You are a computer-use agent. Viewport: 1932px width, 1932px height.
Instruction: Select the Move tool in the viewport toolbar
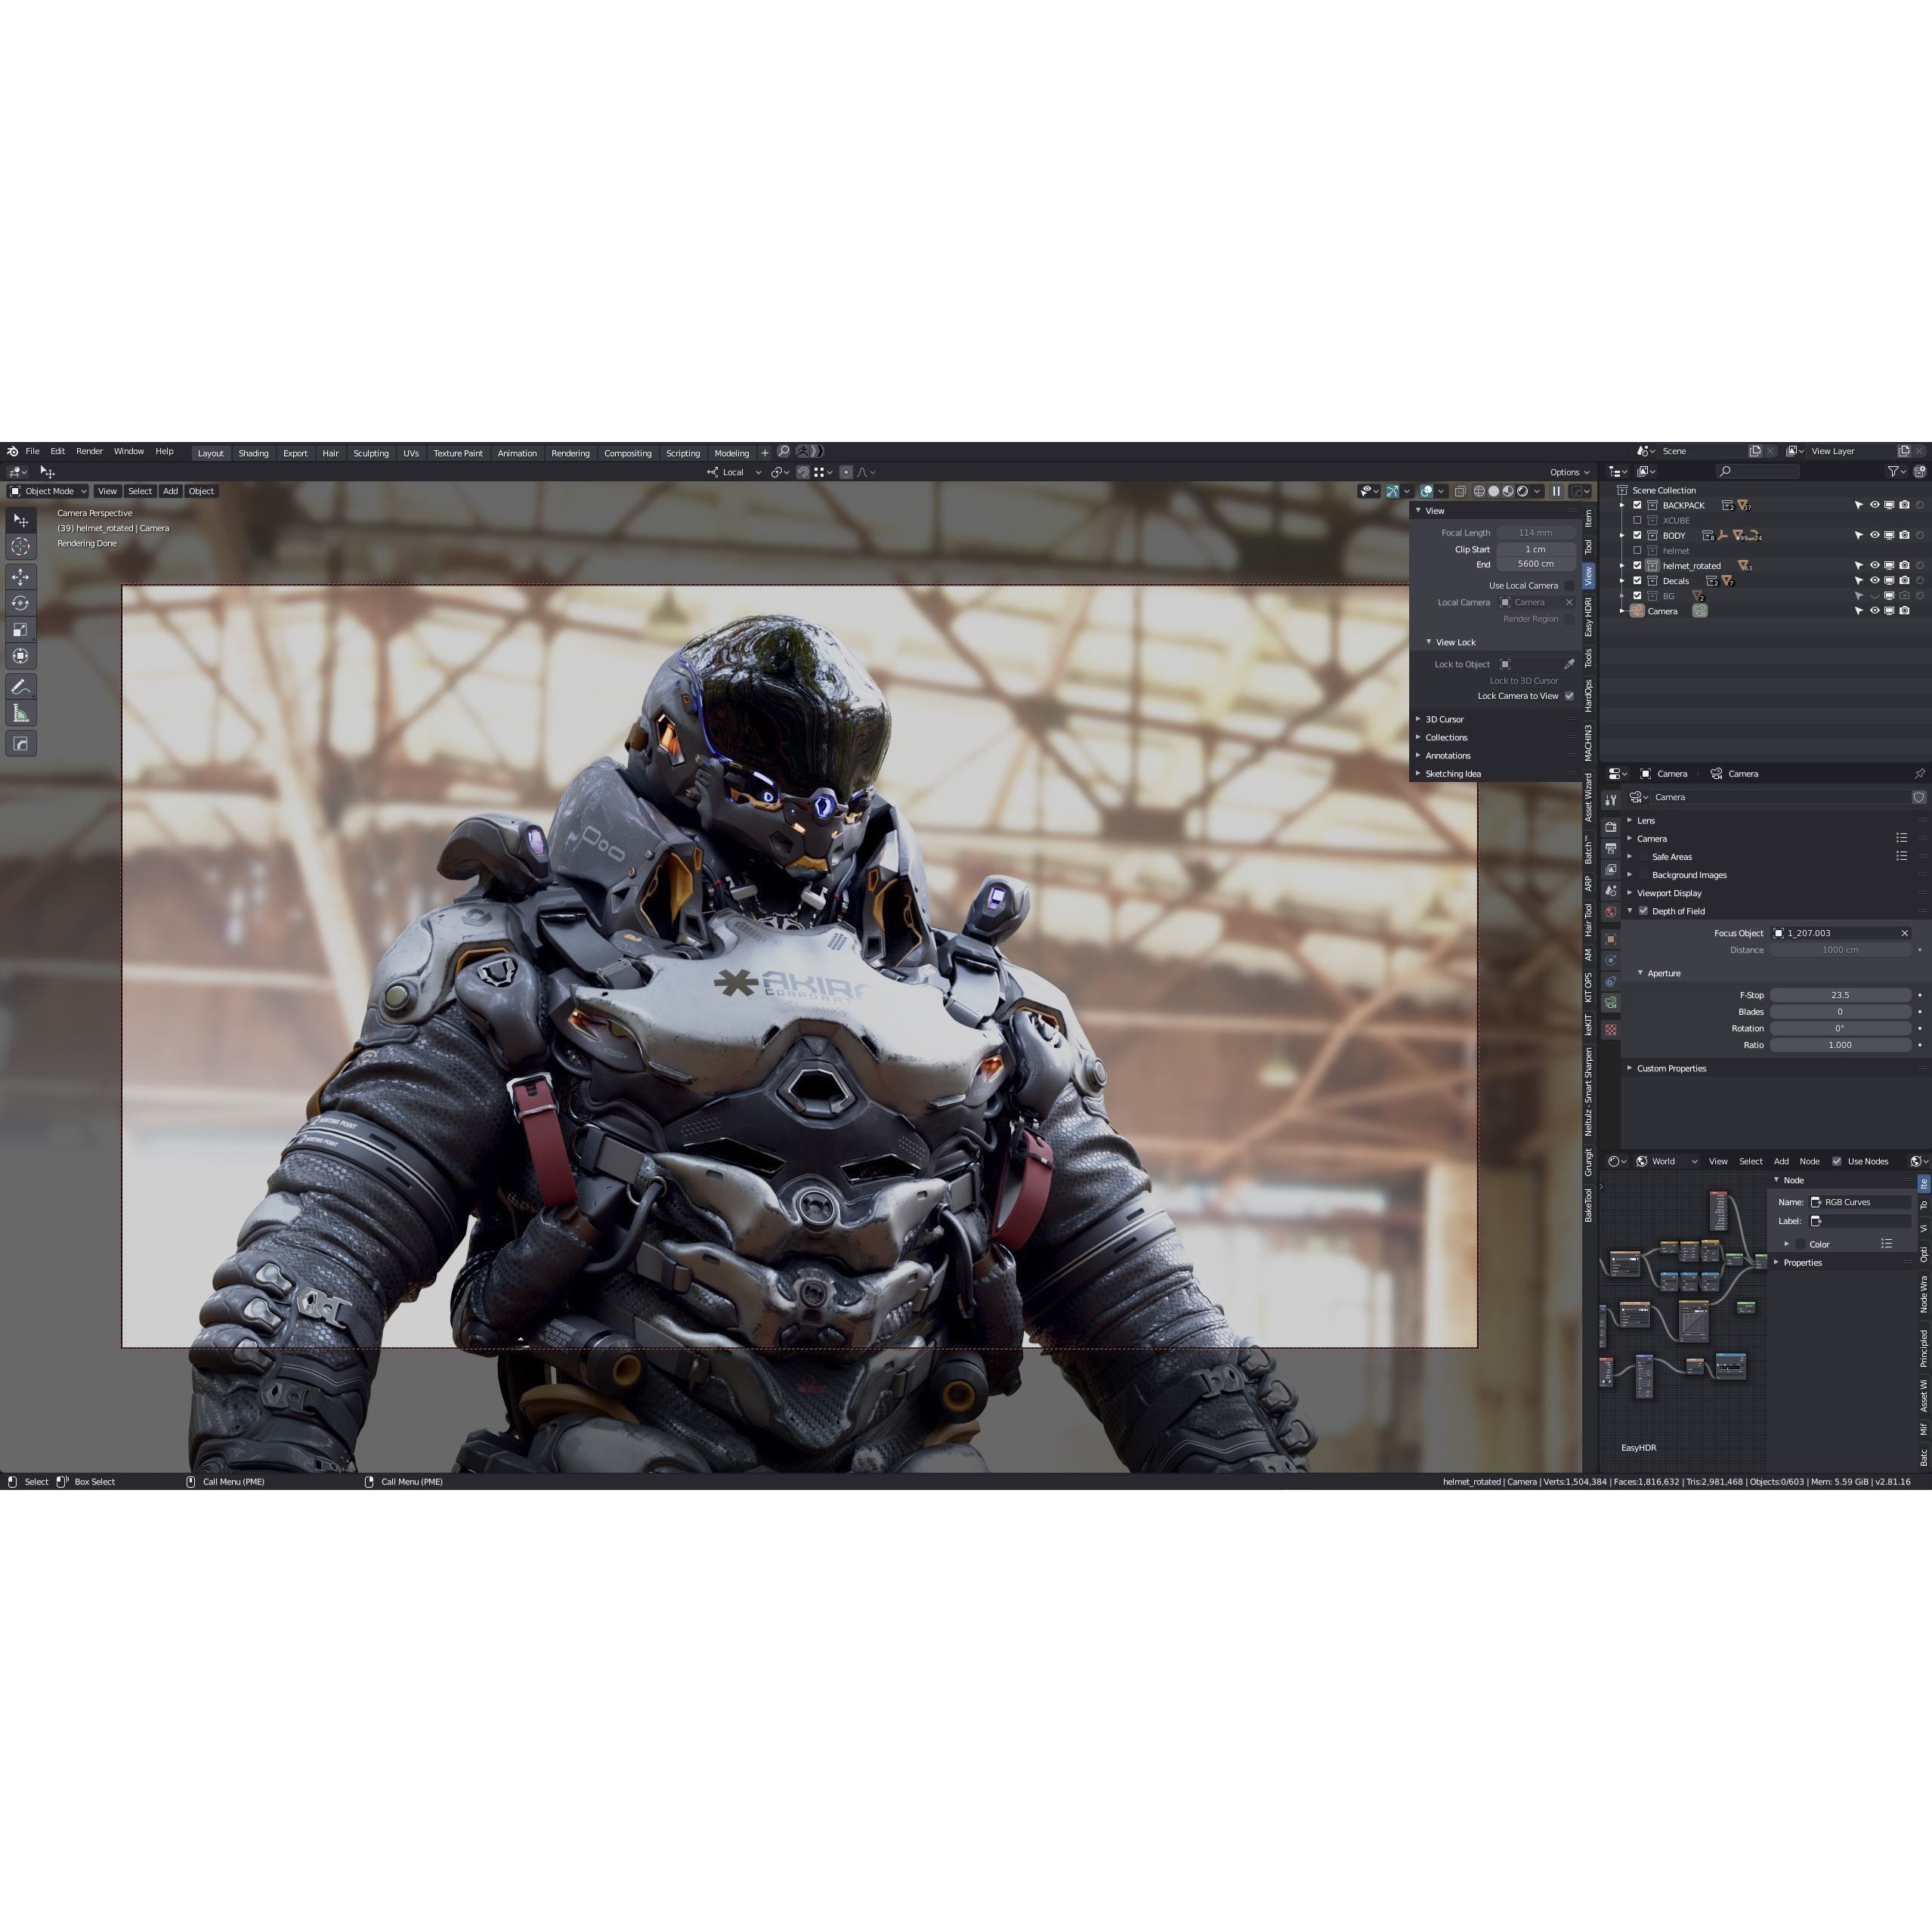click(21, 577)
